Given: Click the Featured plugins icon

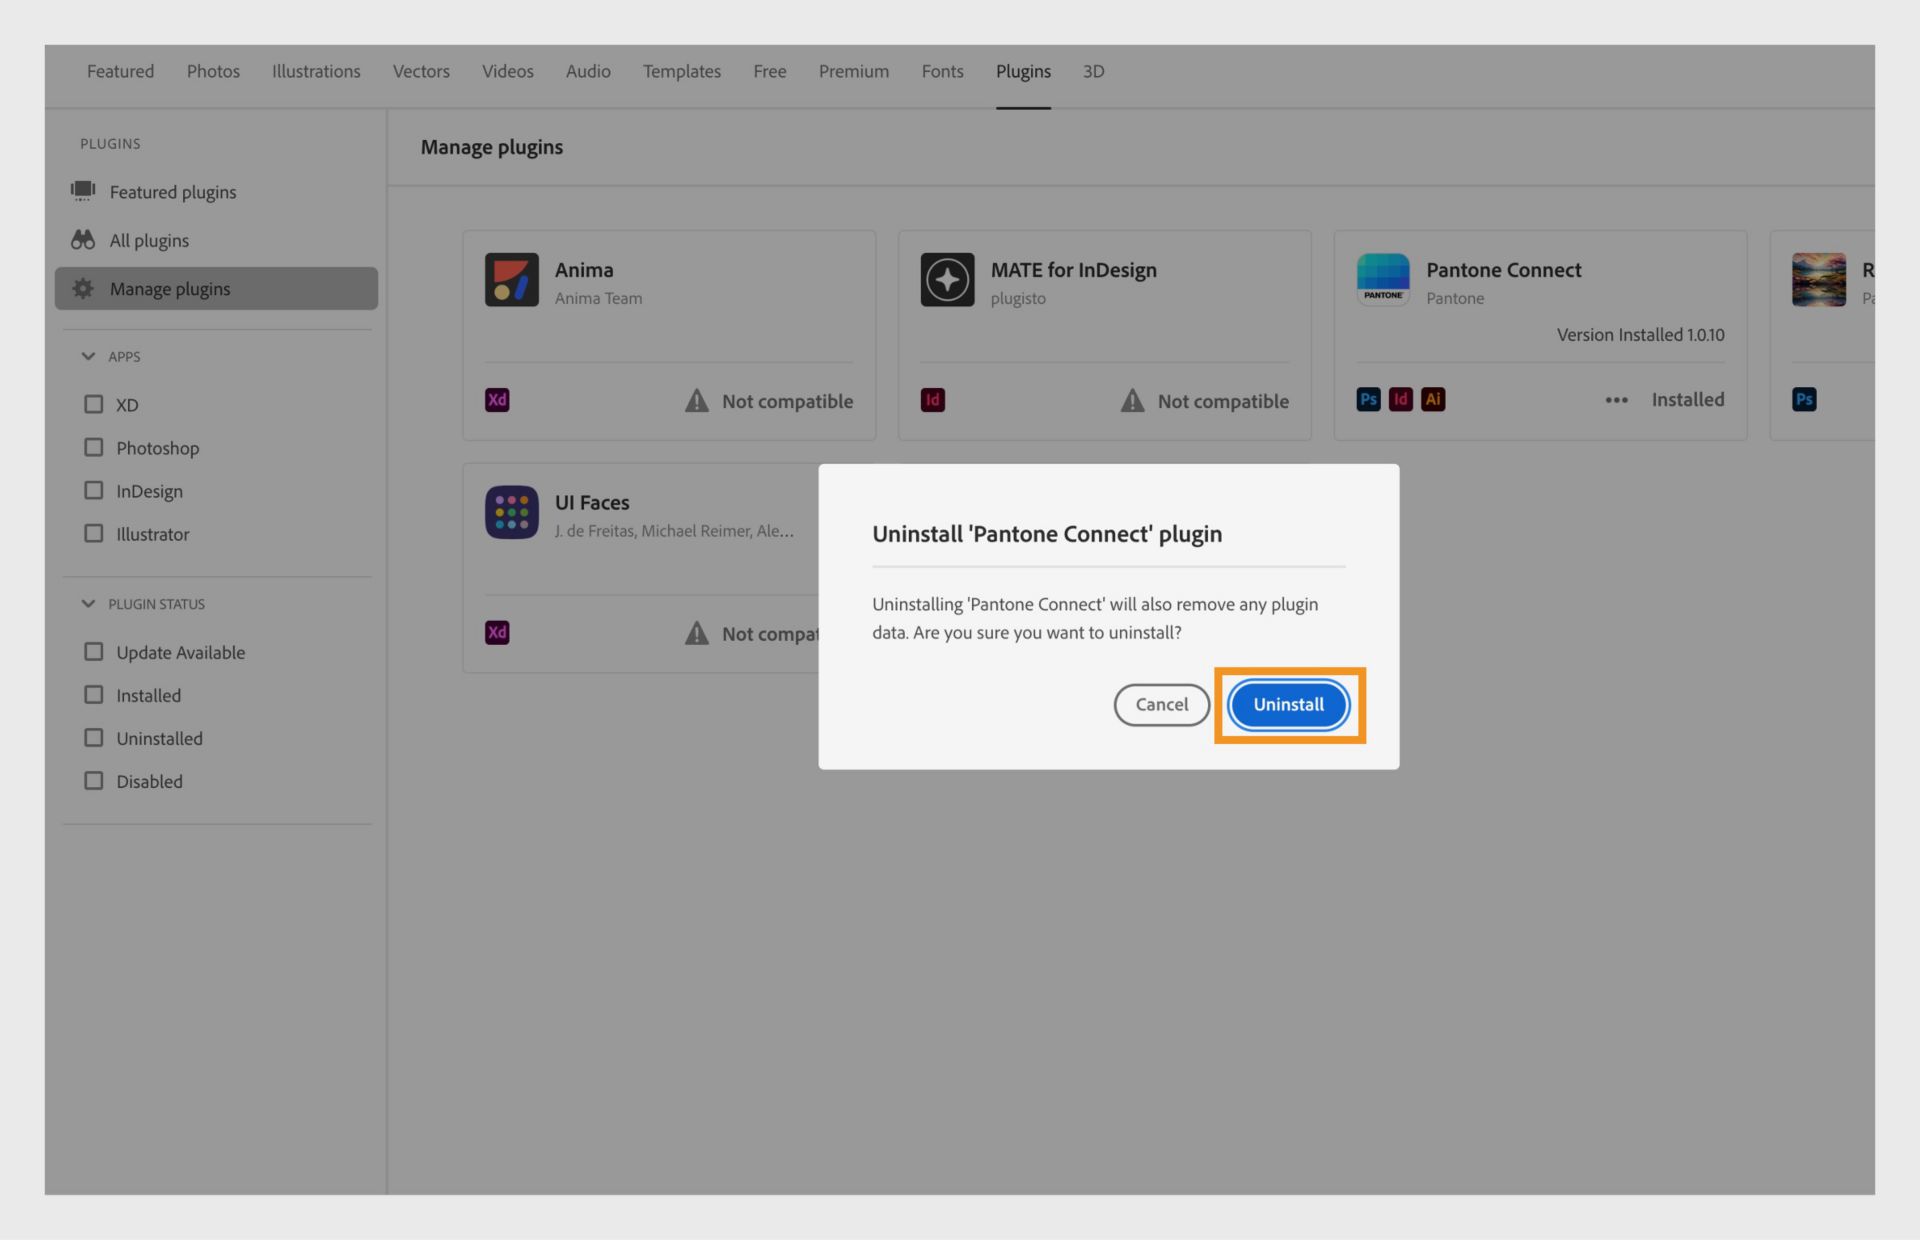Looking at the screenshot, I should 84,191.
